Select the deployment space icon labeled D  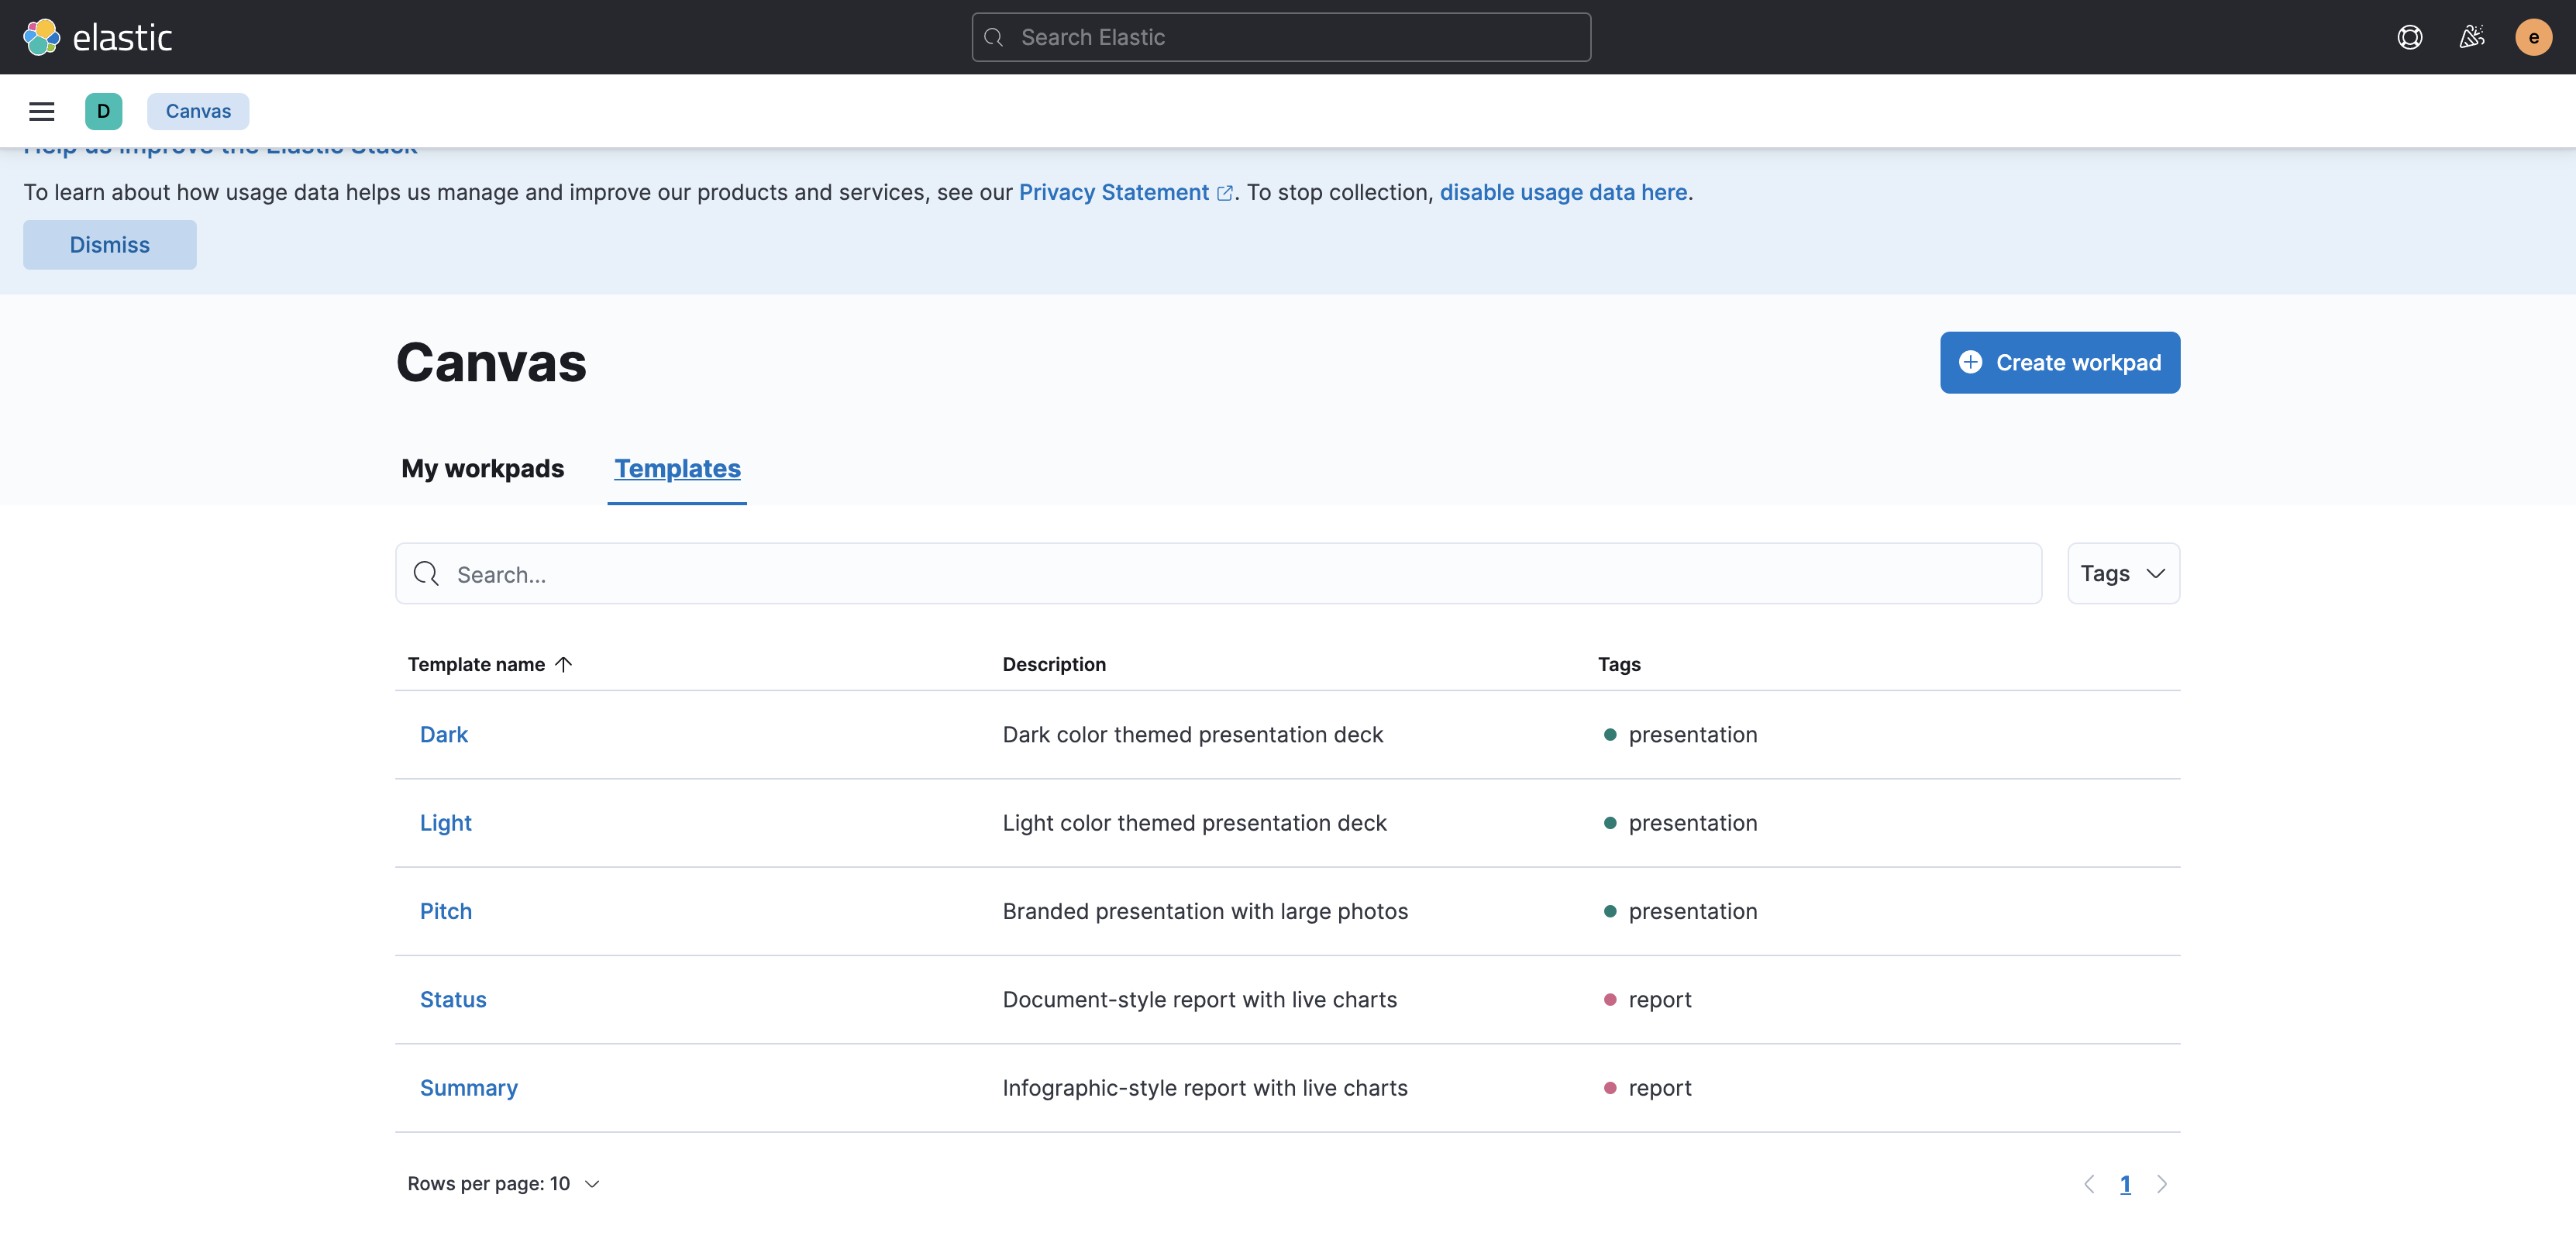pos(104,111)
